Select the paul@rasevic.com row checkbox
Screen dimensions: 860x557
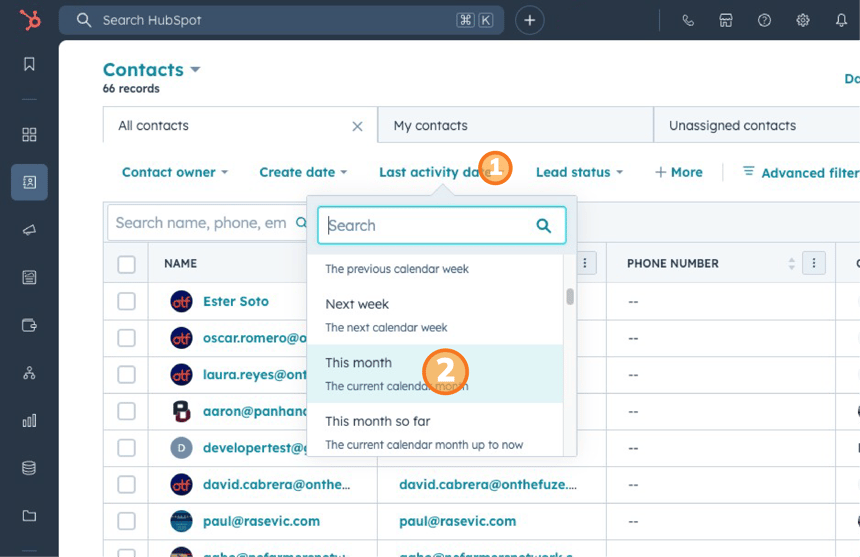click(127, 521)
